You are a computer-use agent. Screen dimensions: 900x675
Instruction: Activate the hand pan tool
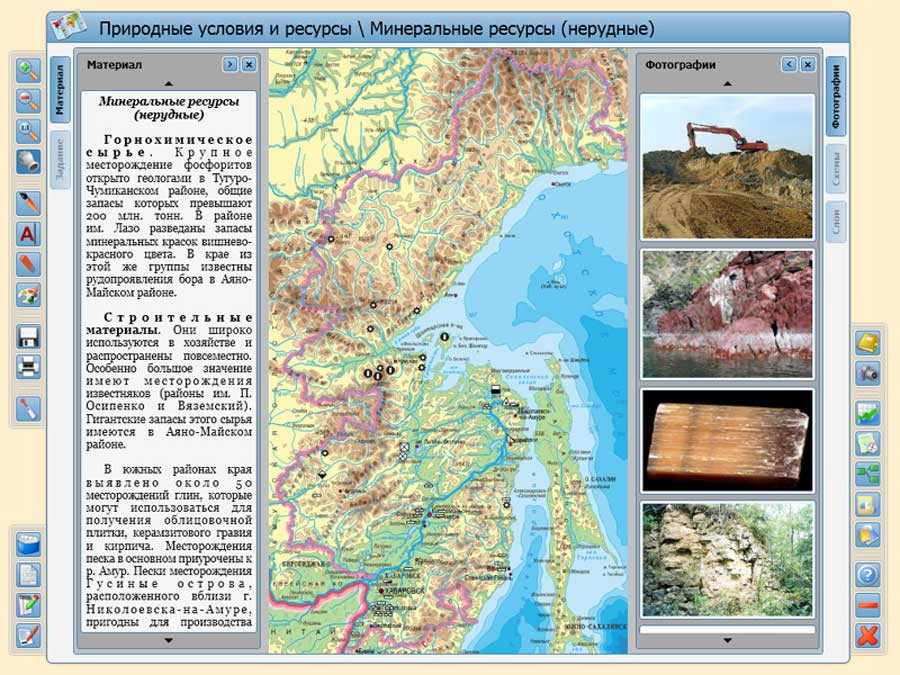pyautogui.click(x=28, y=162)
